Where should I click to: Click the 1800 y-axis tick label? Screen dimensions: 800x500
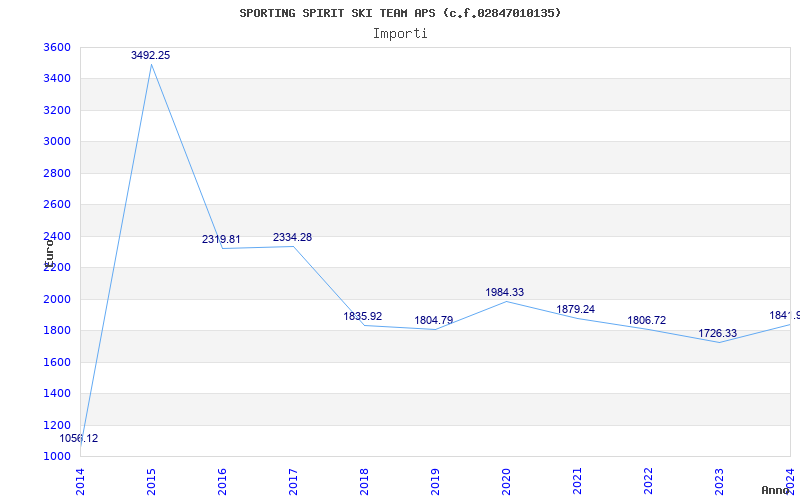(x=57, y=331)
